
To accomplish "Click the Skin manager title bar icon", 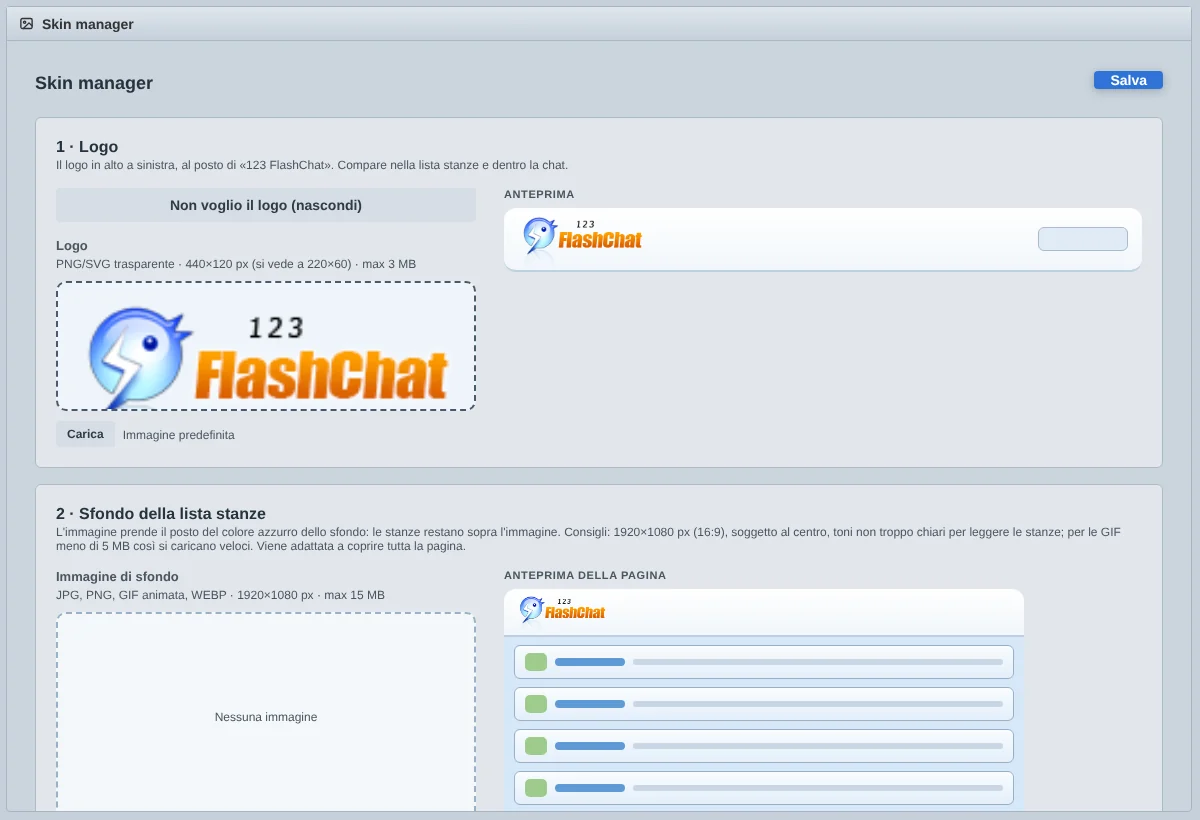I will (x=27, y=23).
